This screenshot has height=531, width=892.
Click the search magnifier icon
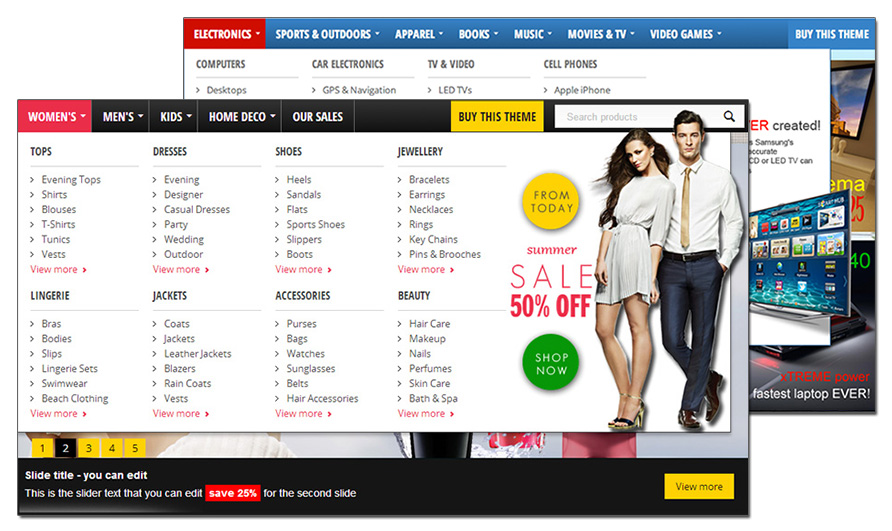click(729, 117)
